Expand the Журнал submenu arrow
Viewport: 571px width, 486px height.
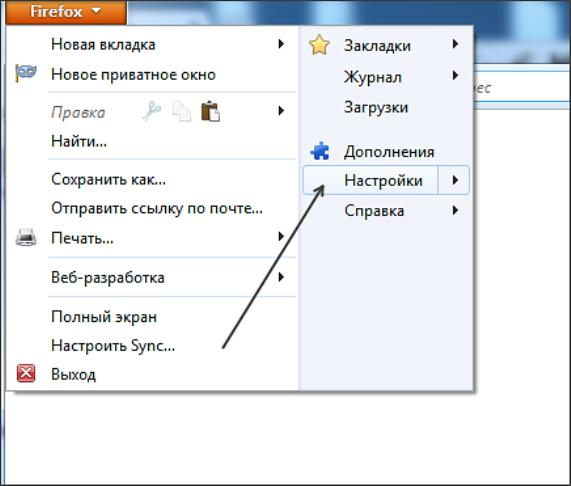[x=455, y=75]
